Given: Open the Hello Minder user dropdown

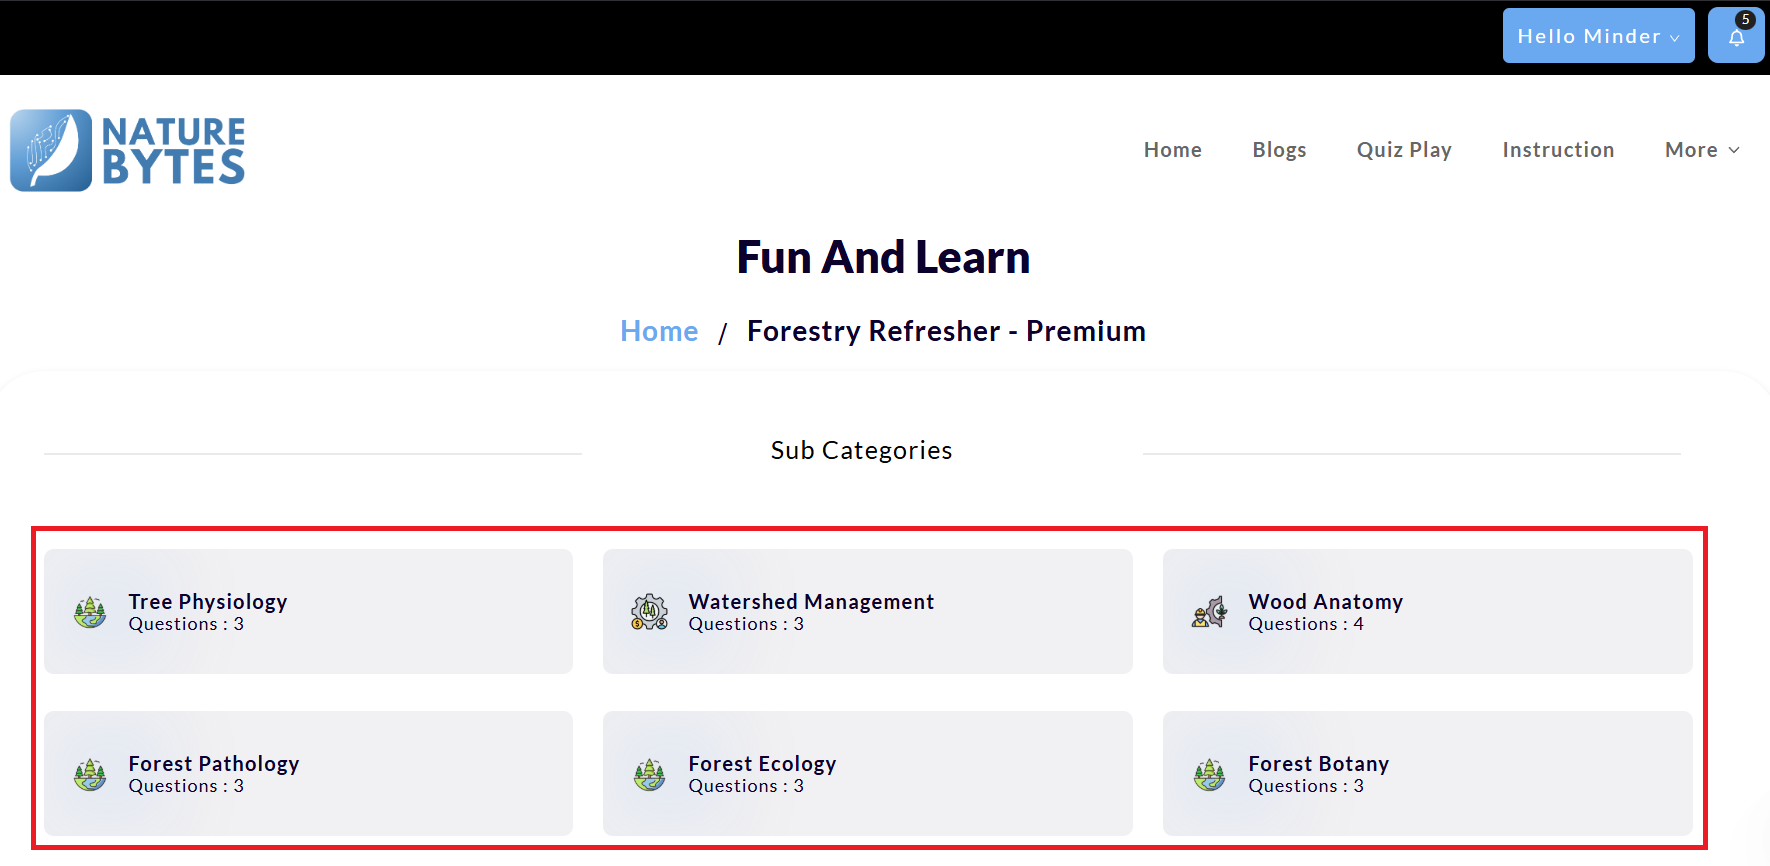Looking at the screenshot, I should point(1598,36).
